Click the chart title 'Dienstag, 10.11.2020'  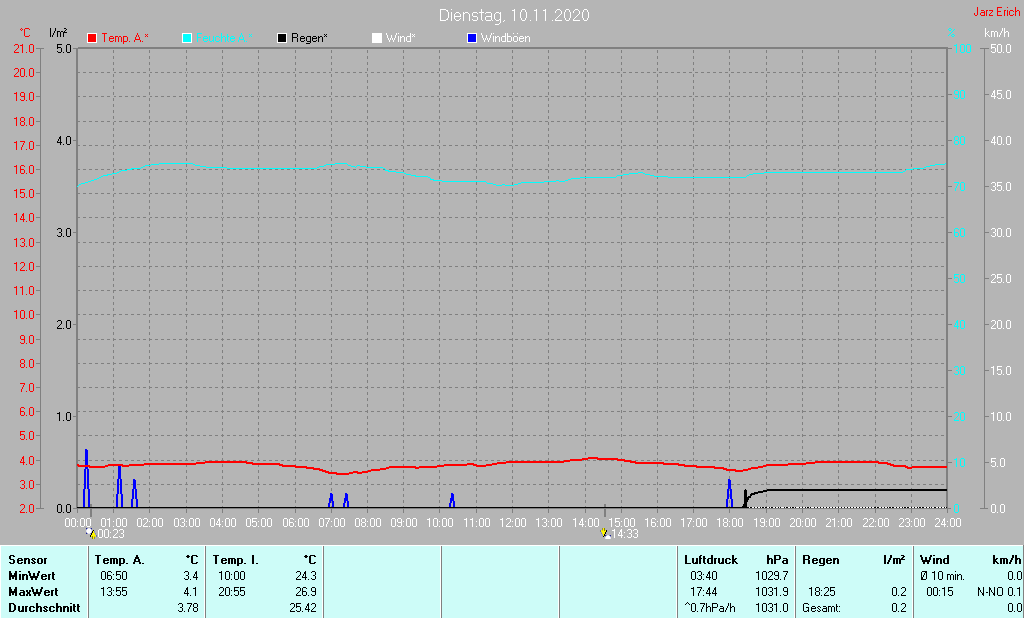514,15
